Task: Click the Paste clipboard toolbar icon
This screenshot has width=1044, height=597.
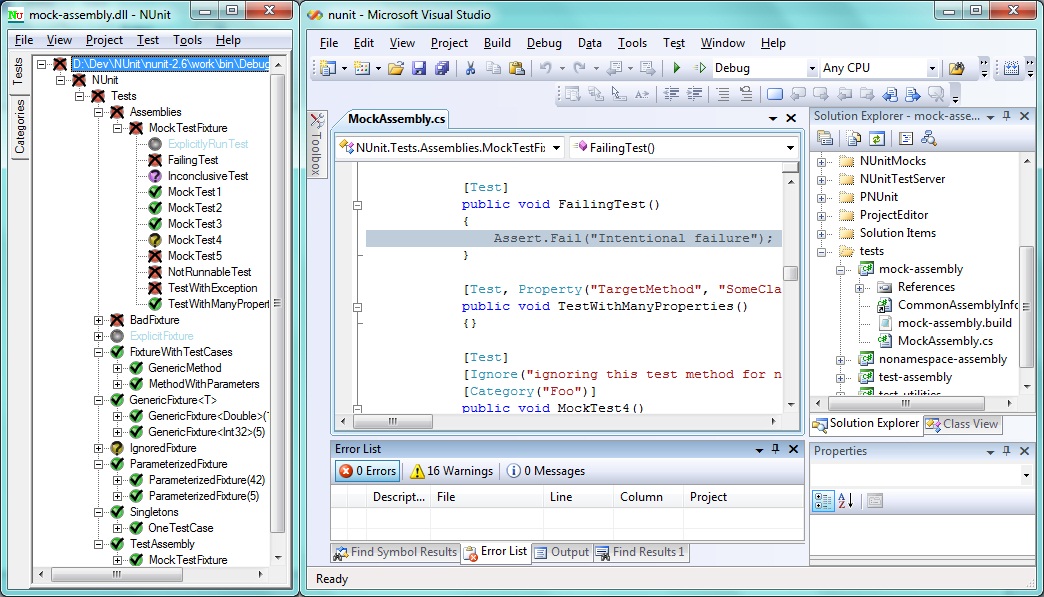Action: (516, 68)
